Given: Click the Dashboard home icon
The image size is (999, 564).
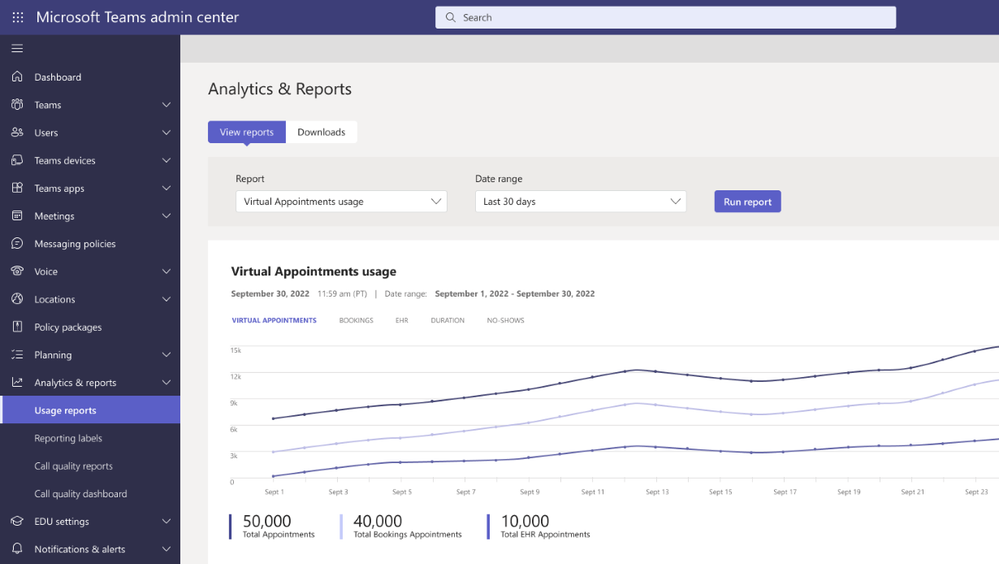Looking at the screenshot, I should (17, 76).
